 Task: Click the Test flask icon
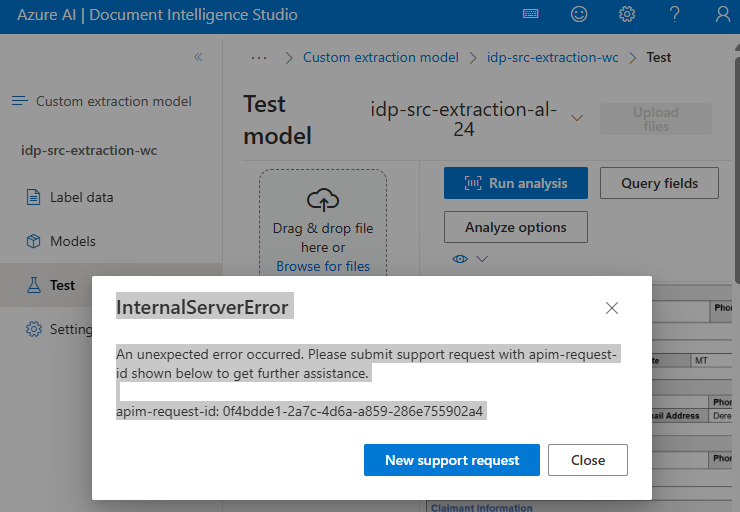click(34, 285)
